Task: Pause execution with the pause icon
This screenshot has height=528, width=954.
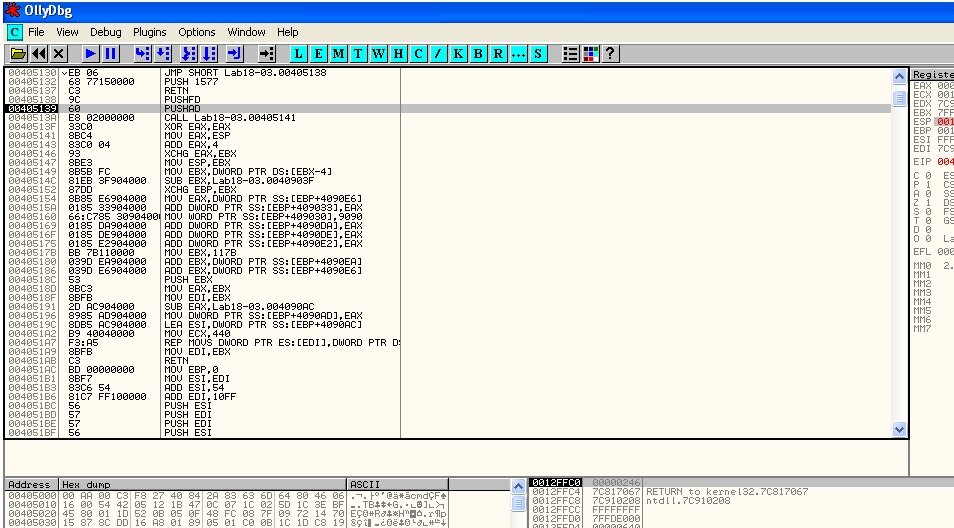Action: 110,53
